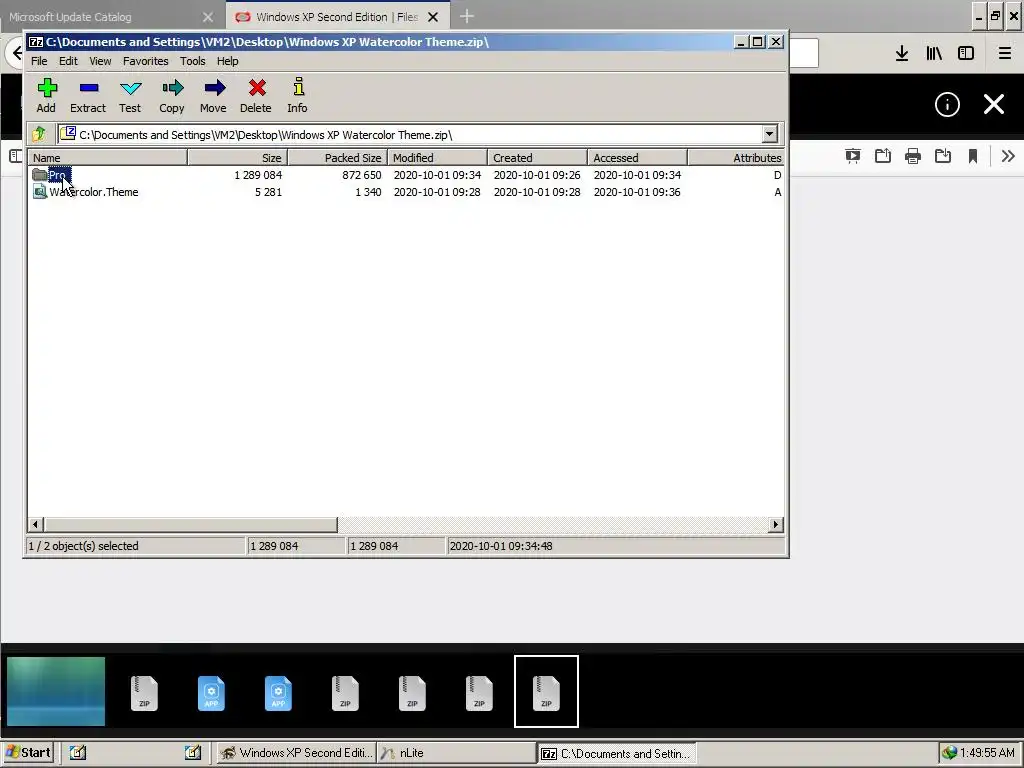Select the first ZIP file thumbnail
This screenshot has width=1024, height=768.
144,692
